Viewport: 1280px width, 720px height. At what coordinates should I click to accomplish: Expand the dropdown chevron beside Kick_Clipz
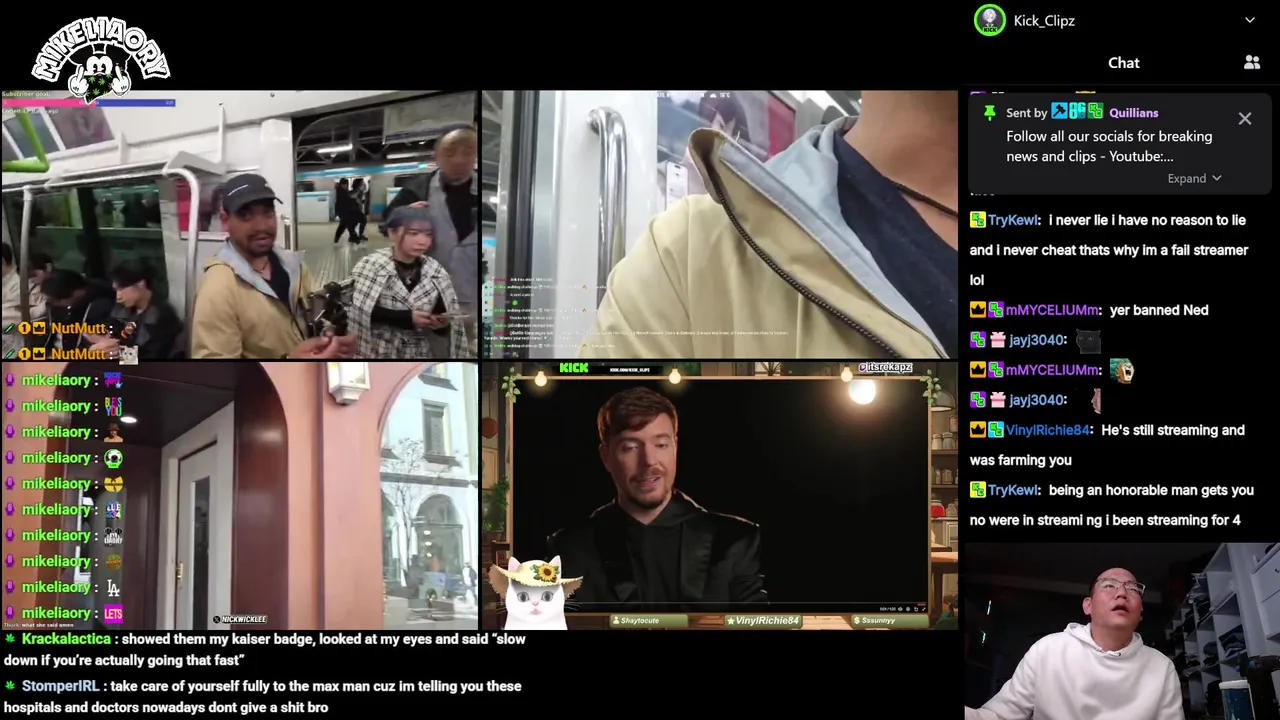click(1249, 20)
